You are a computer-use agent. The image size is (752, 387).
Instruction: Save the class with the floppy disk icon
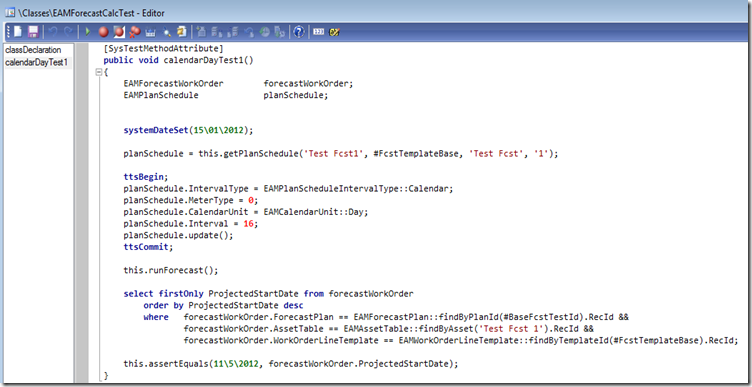(33, 32)
